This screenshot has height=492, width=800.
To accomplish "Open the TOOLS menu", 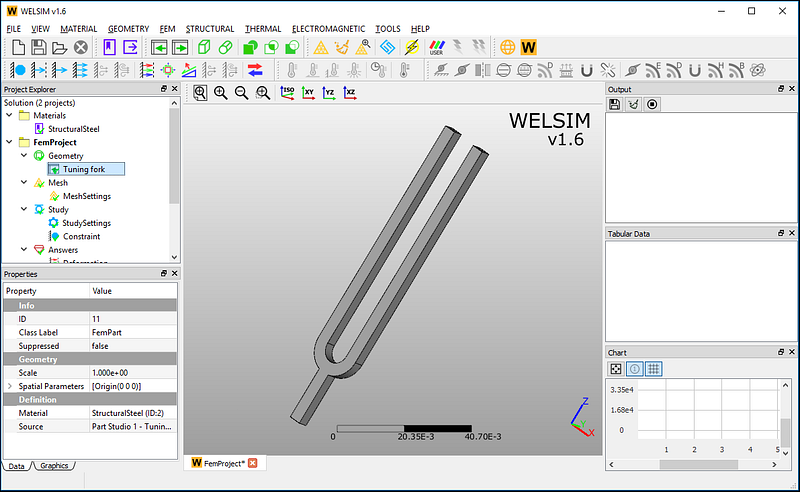I will click(388, 29).
